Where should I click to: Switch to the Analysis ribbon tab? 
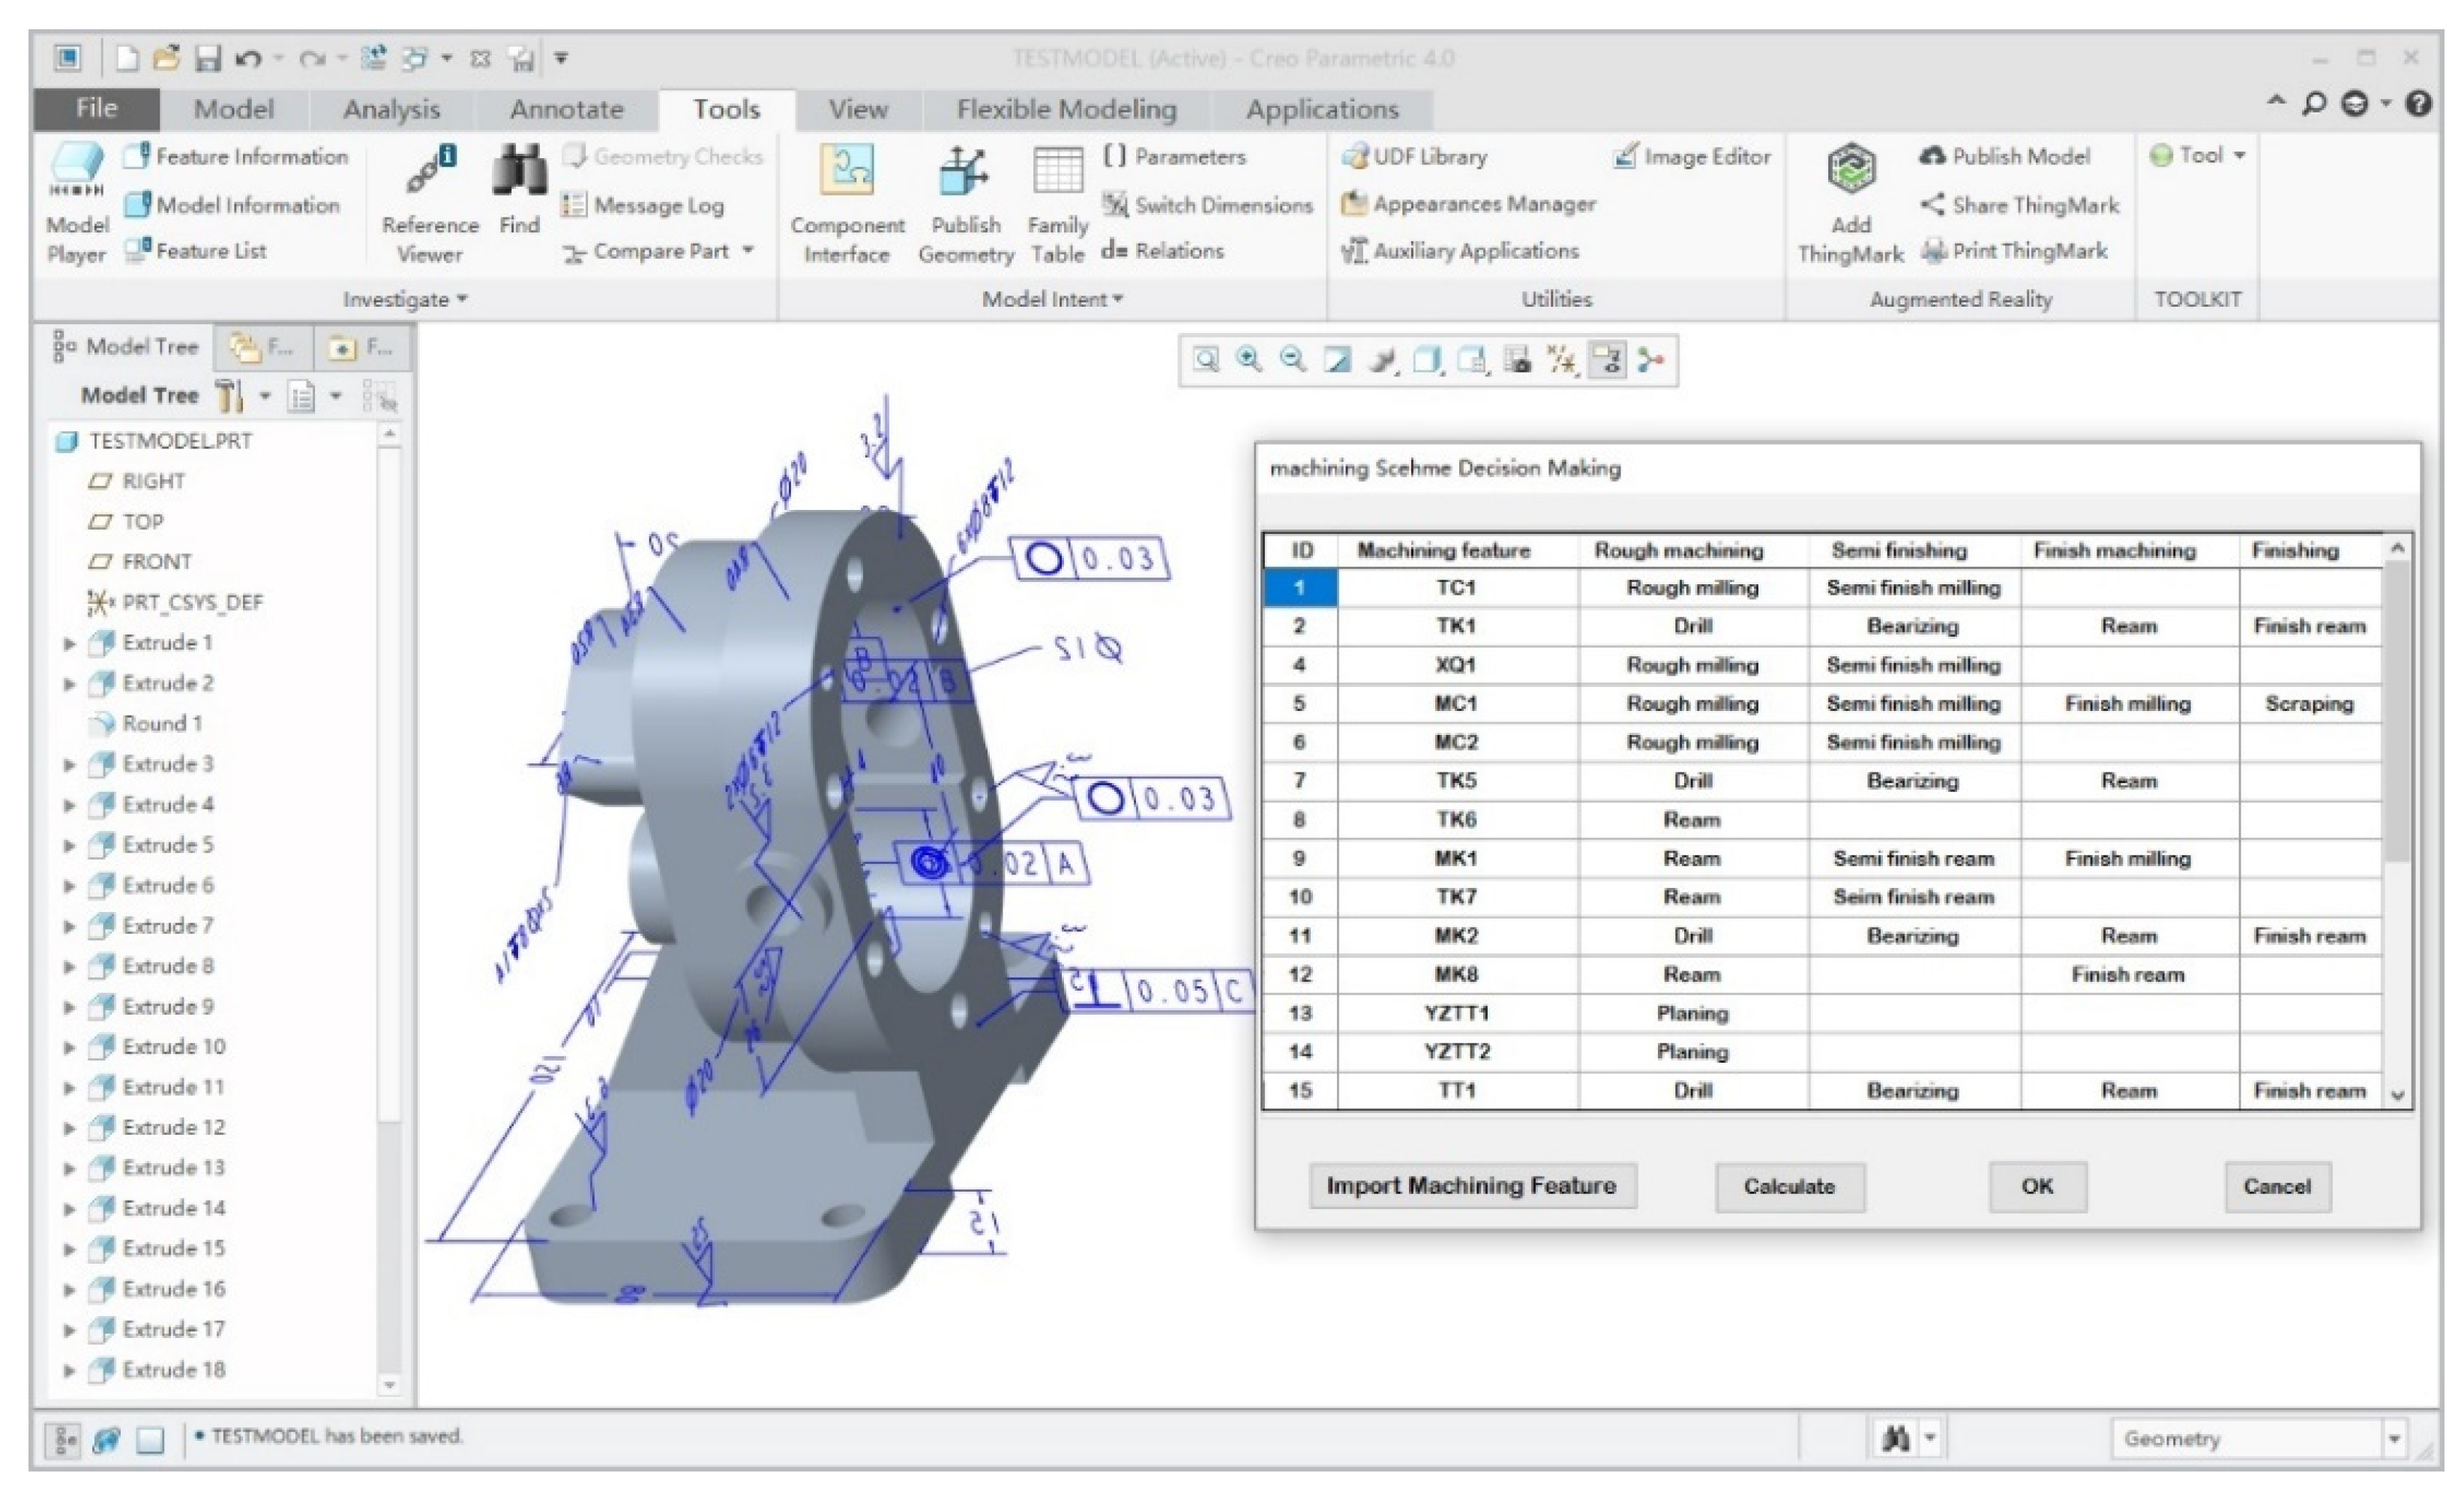click(x=391, y=109)
